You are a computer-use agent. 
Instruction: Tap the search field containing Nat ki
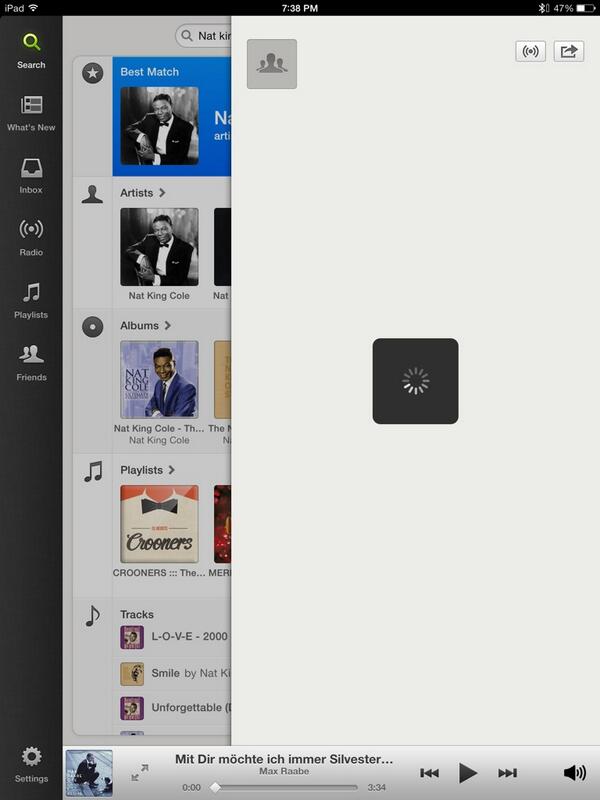point(203,36)
